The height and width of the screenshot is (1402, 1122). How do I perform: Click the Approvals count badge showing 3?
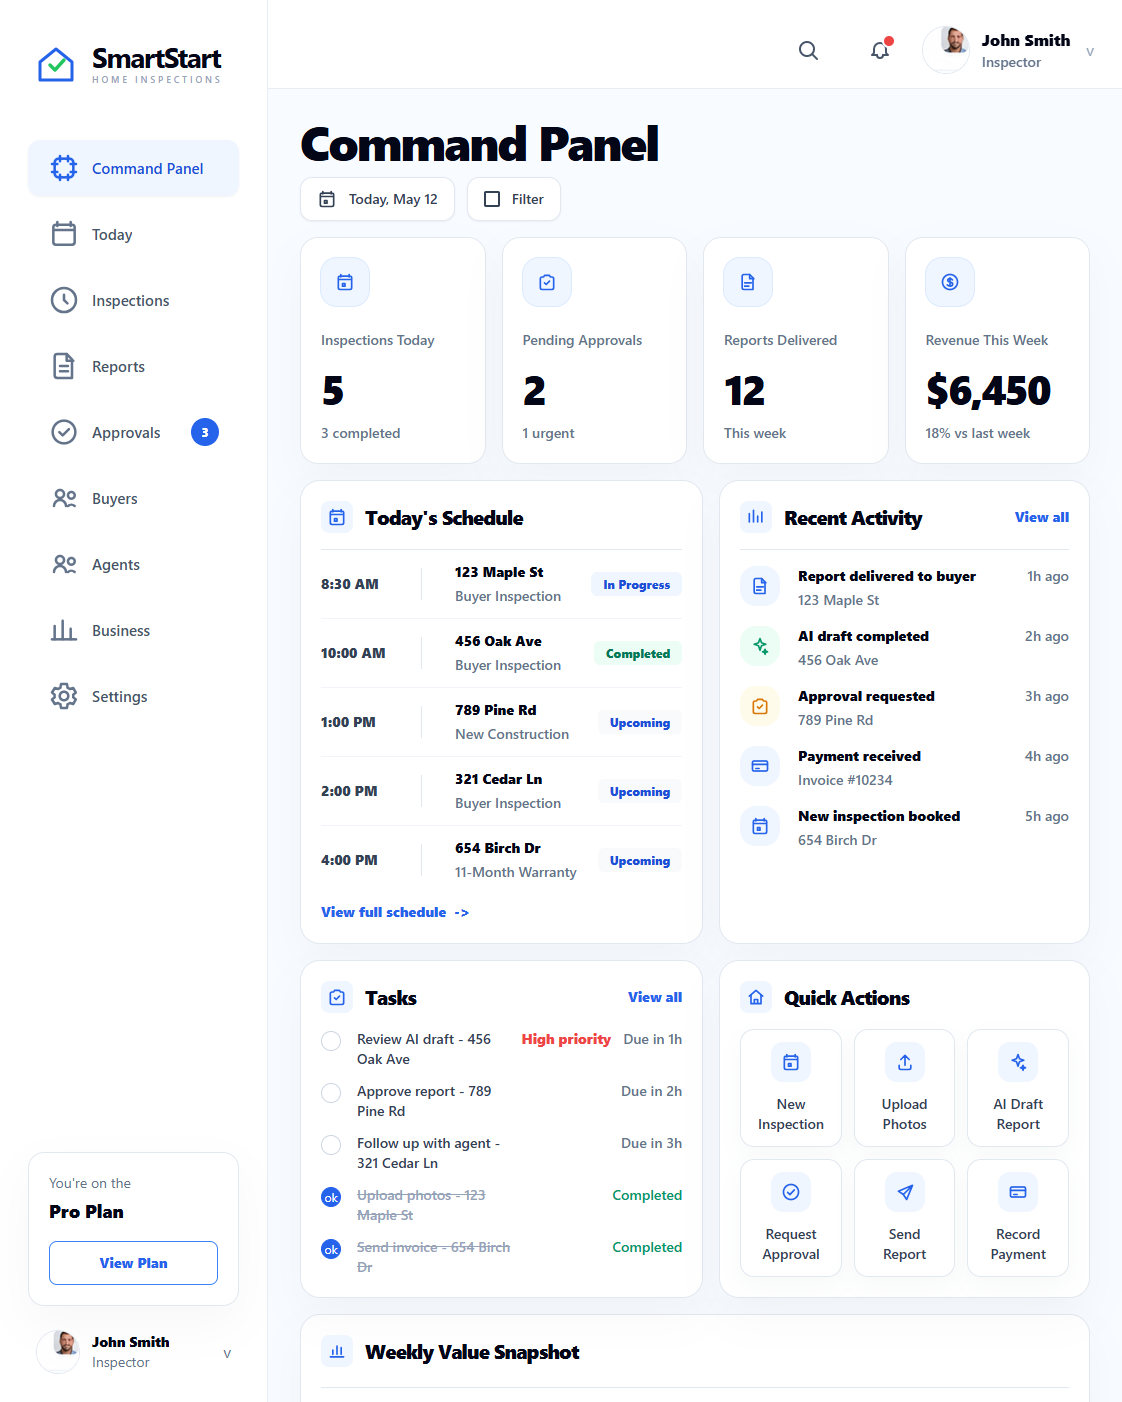coord(205,432)
